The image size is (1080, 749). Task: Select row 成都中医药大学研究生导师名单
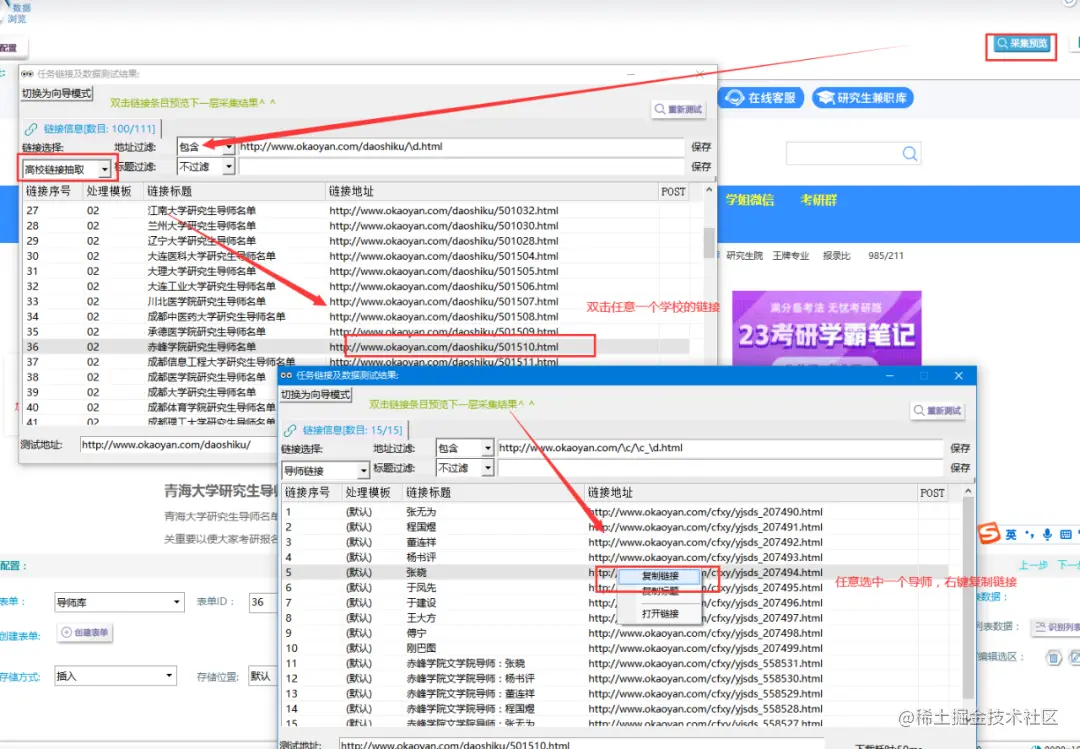point(355,316)
